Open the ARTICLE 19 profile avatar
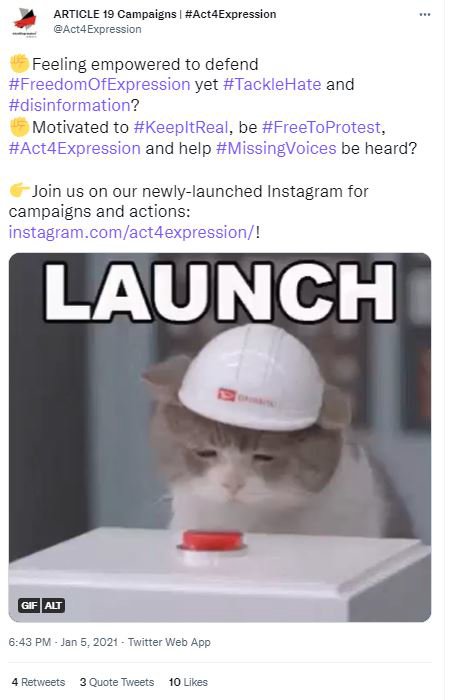The image size is (461, 700). [x=25, y=22]
